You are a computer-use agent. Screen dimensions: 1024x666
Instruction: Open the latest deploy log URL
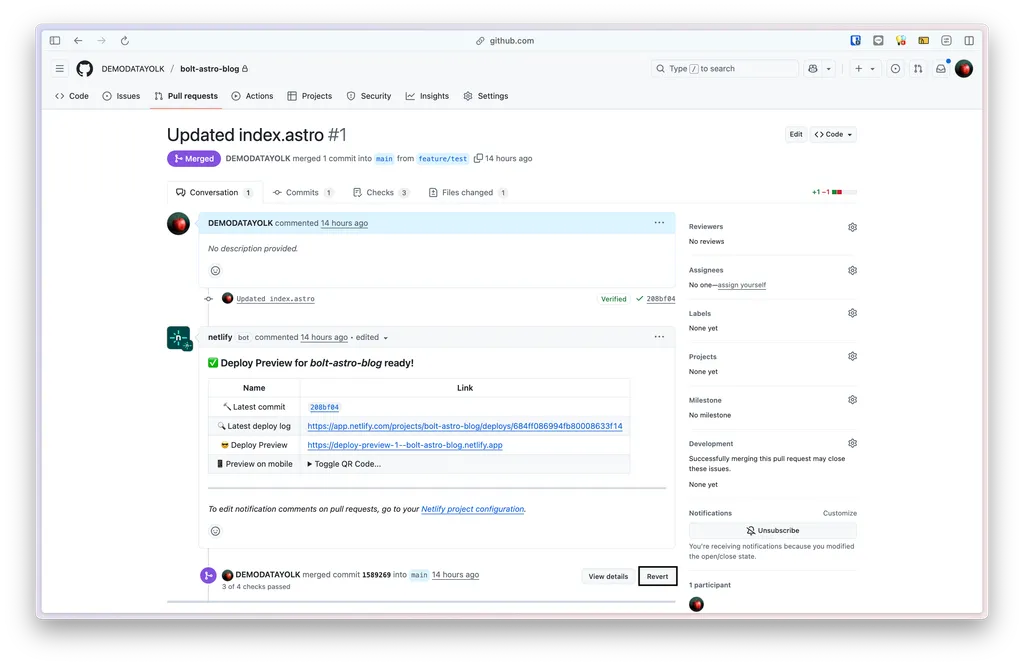(x=465, y=426)
